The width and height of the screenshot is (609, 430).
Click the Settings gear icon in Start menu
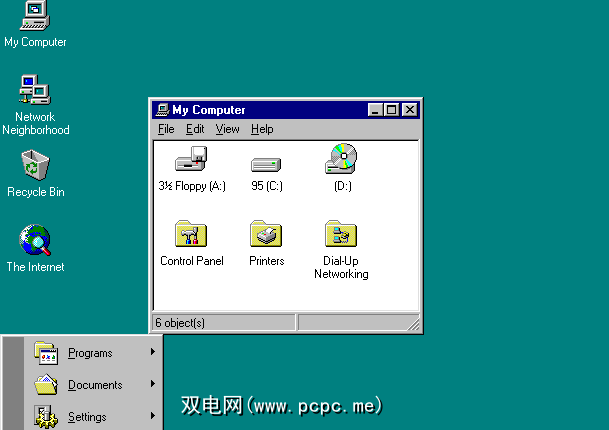[46, 417]
